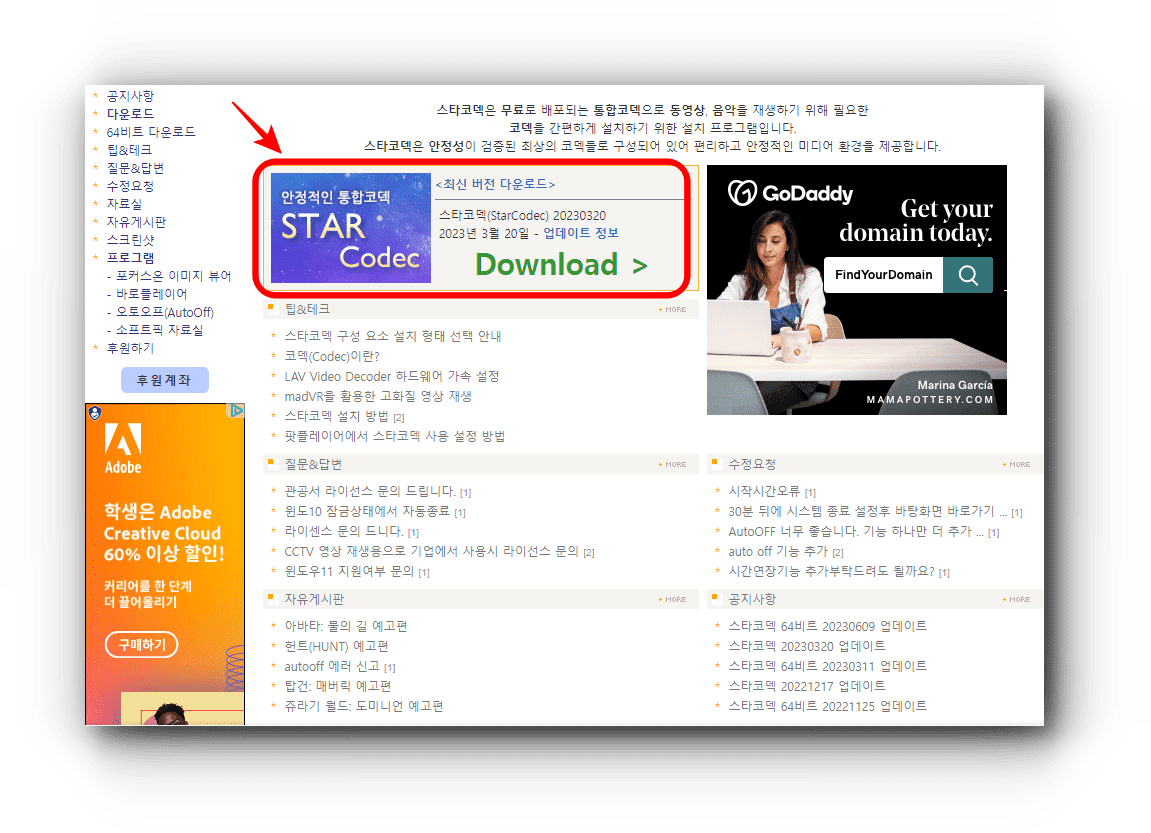Open 수정요청 in the sidebar menu
1151x833 pixels.
[x=130, y=186]
